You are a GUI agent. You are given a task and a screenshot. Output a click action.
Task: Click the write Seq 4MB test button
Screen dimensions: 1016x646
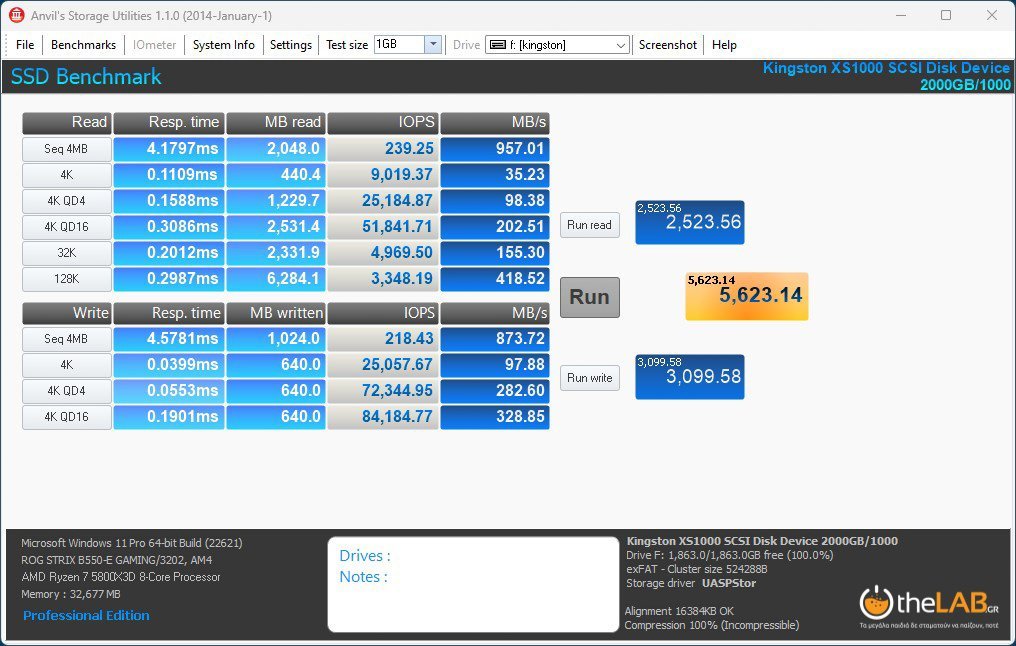click(x=67, y=339)
